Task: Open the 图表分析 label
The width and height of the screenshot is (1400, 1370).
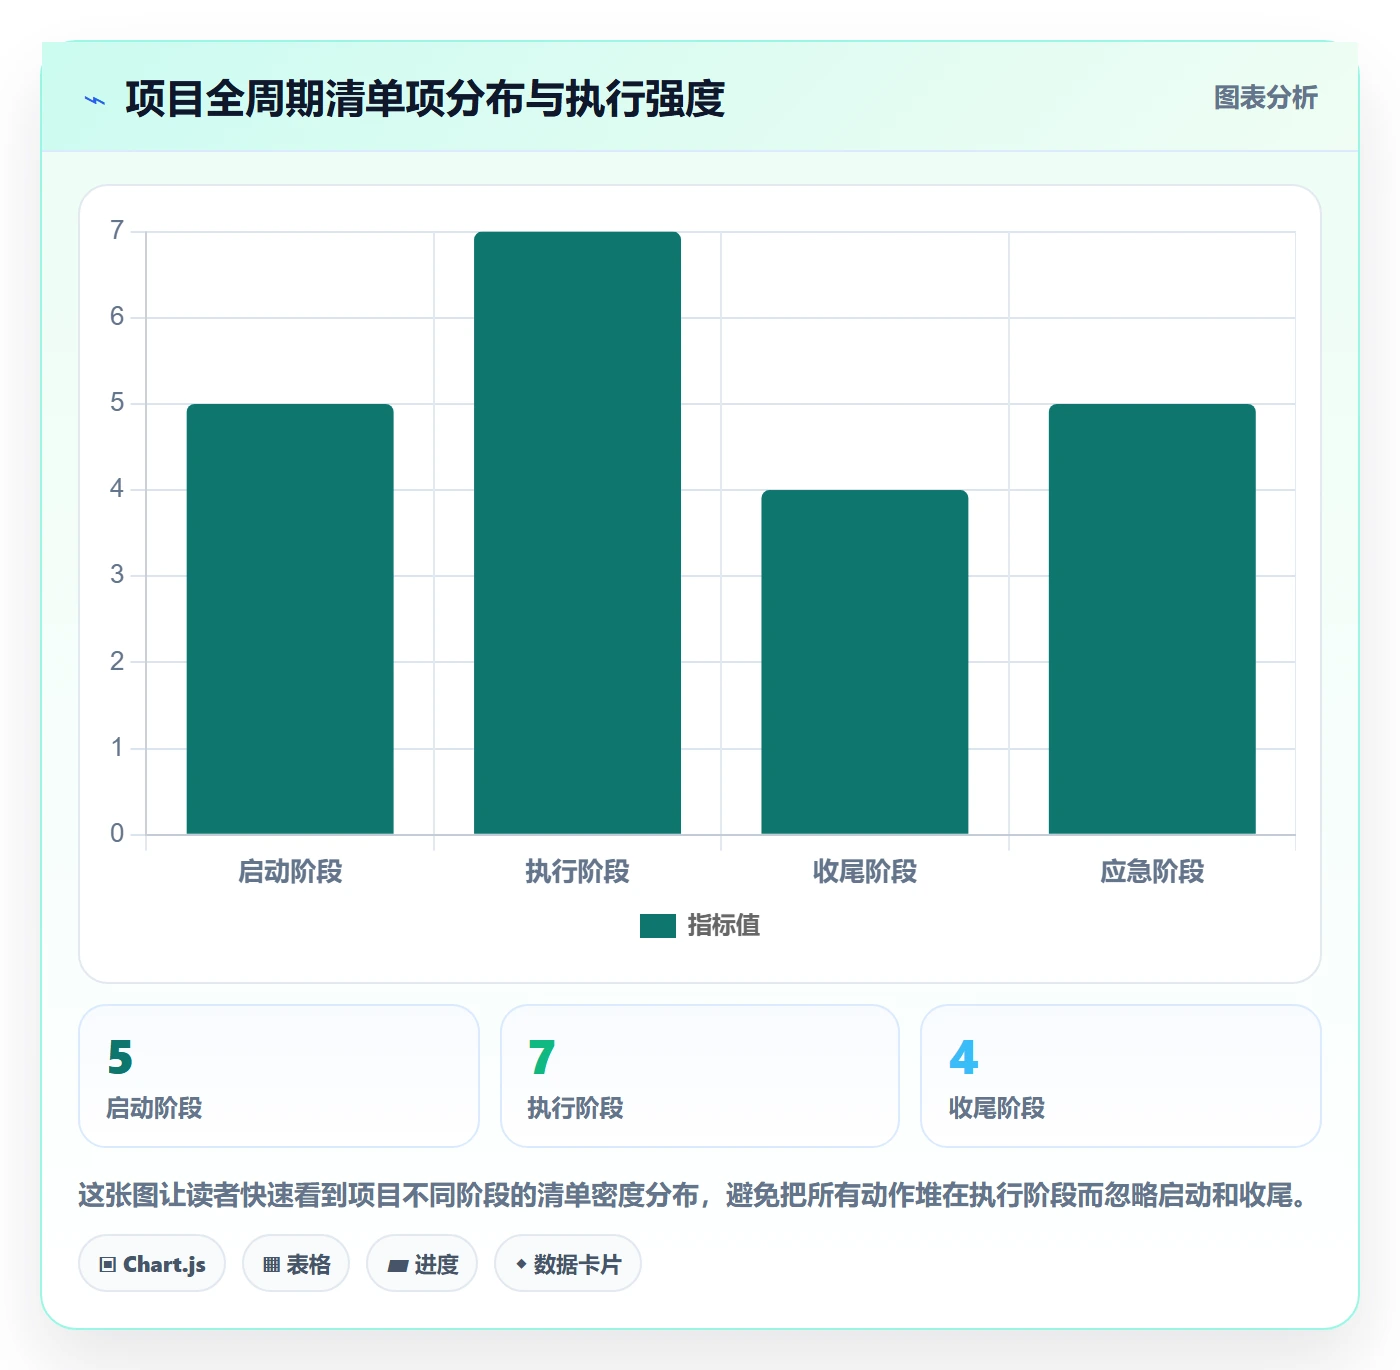Action: tap(1265, 98)
